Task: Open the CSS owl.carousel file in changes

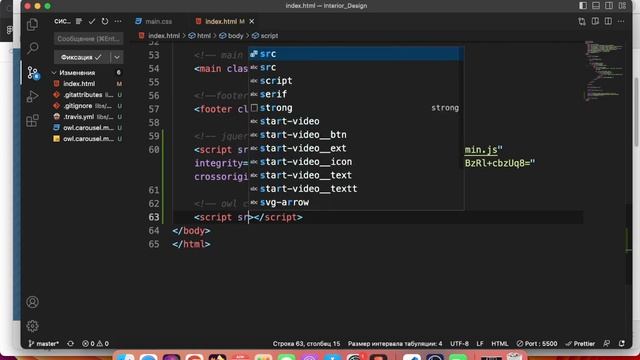Action: 87,128
